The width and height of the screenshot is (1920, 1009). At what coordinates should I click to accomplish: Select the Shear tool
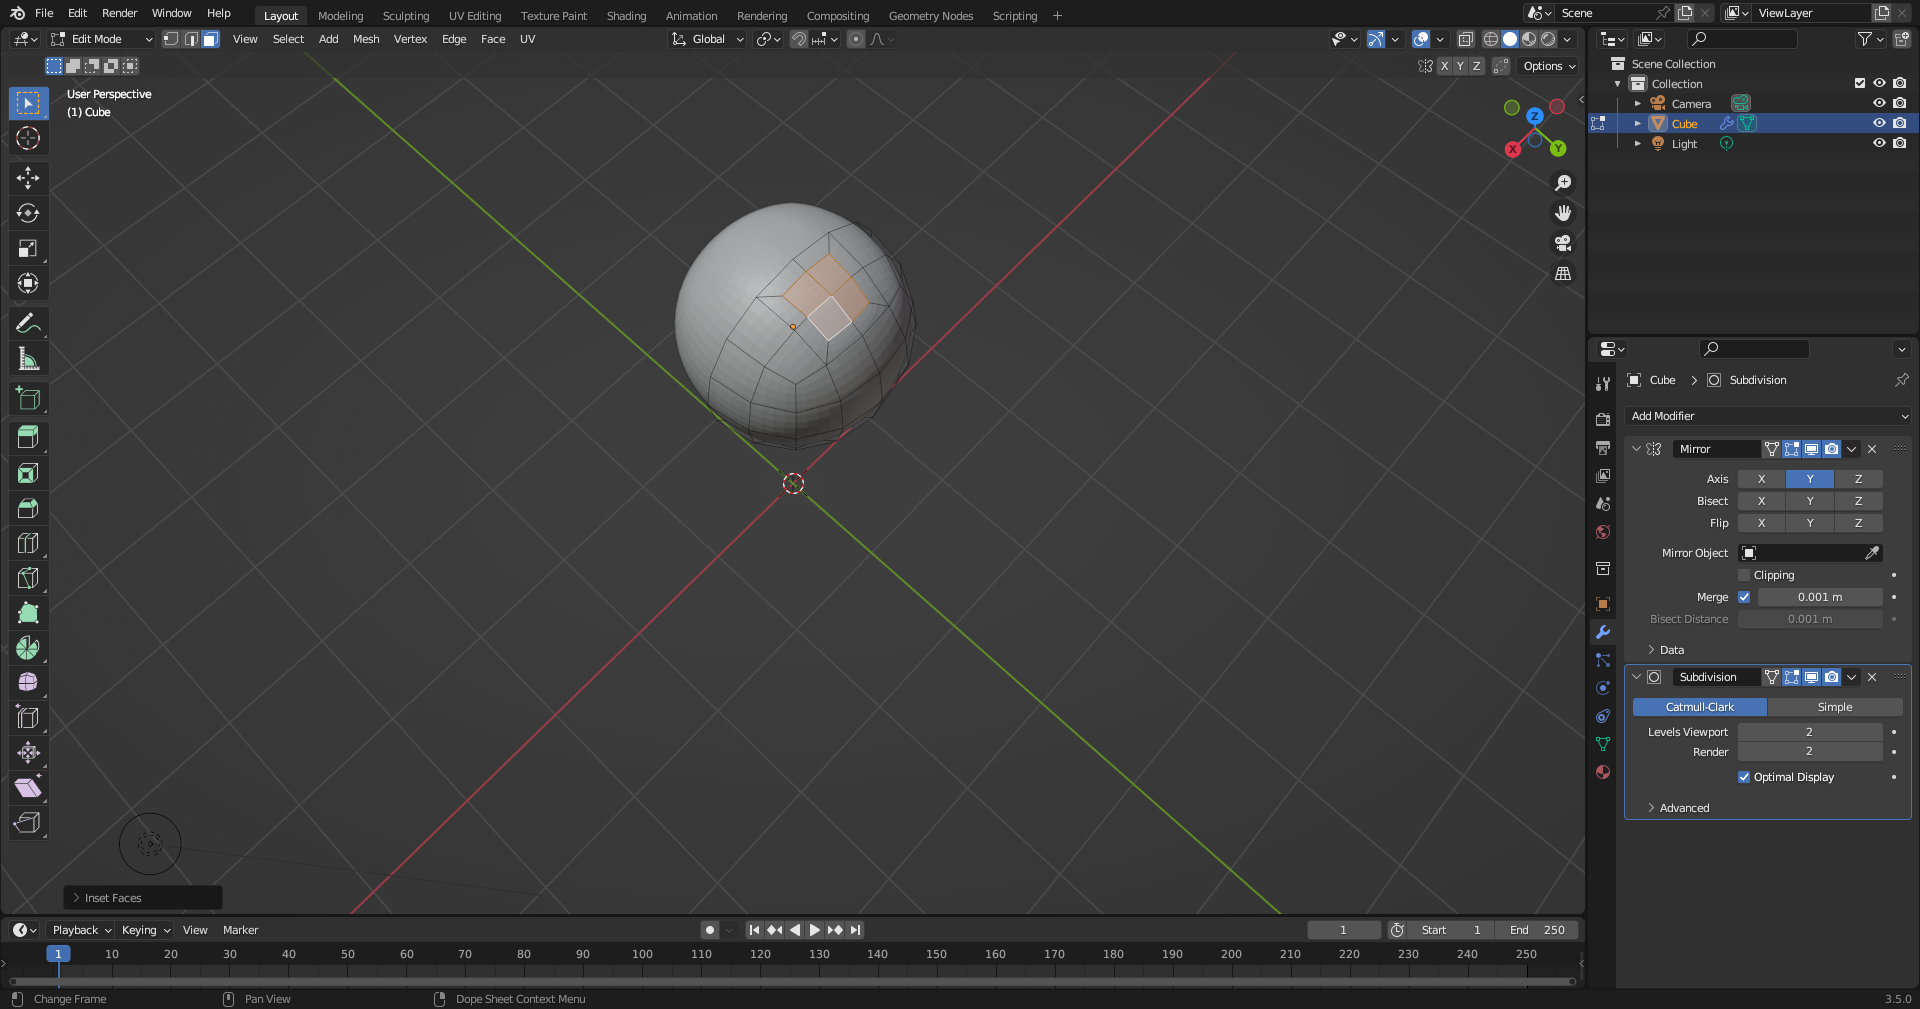(x=28, y=788)
